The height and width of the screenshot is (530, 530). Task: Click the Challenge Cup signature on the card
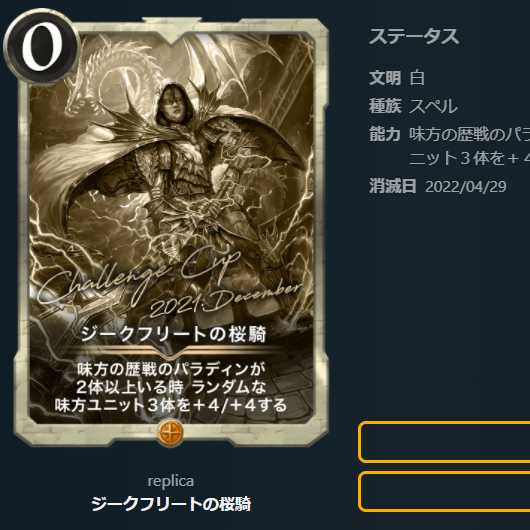pyautogui.click(x=139, y=277)
